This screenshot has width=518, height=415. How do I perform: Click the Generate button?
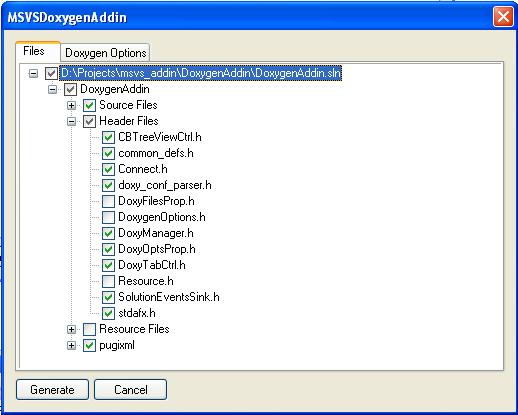(52, 389)
